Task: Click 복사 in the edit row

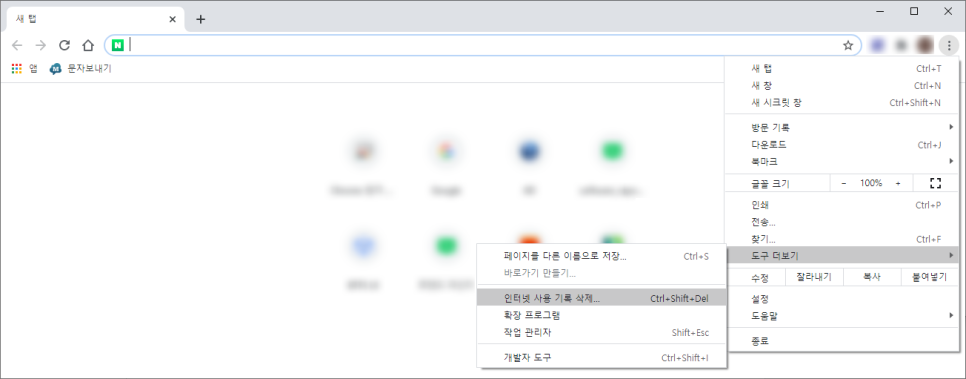Action: tap(872, 277)
